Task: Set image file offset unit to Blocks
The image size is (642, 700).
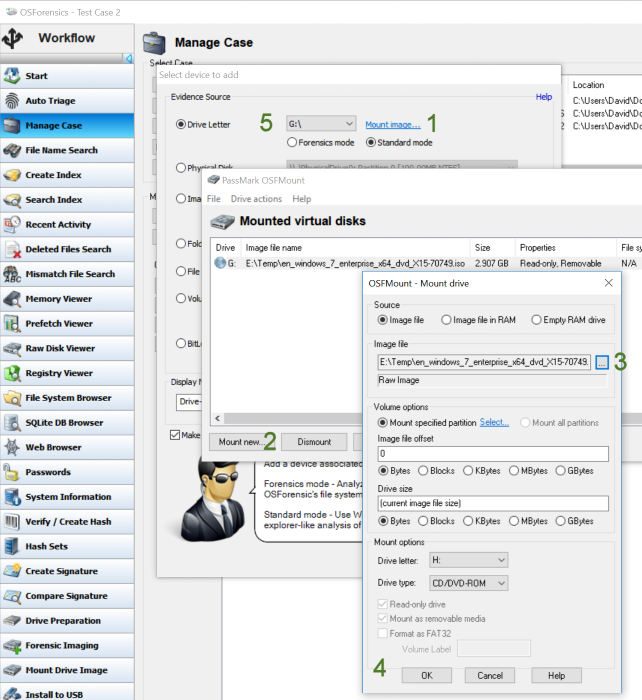Action: (x=423, y=471)
